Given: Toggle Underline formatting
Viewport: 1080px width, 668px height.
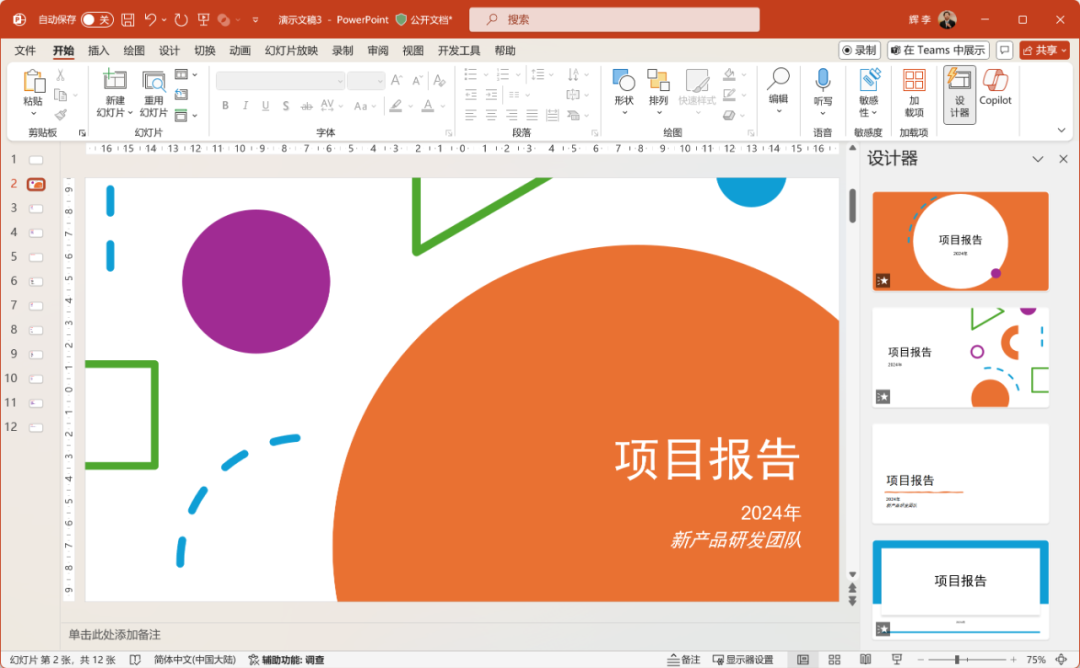Looking at the screenshot, I should [x=265, y=105].
